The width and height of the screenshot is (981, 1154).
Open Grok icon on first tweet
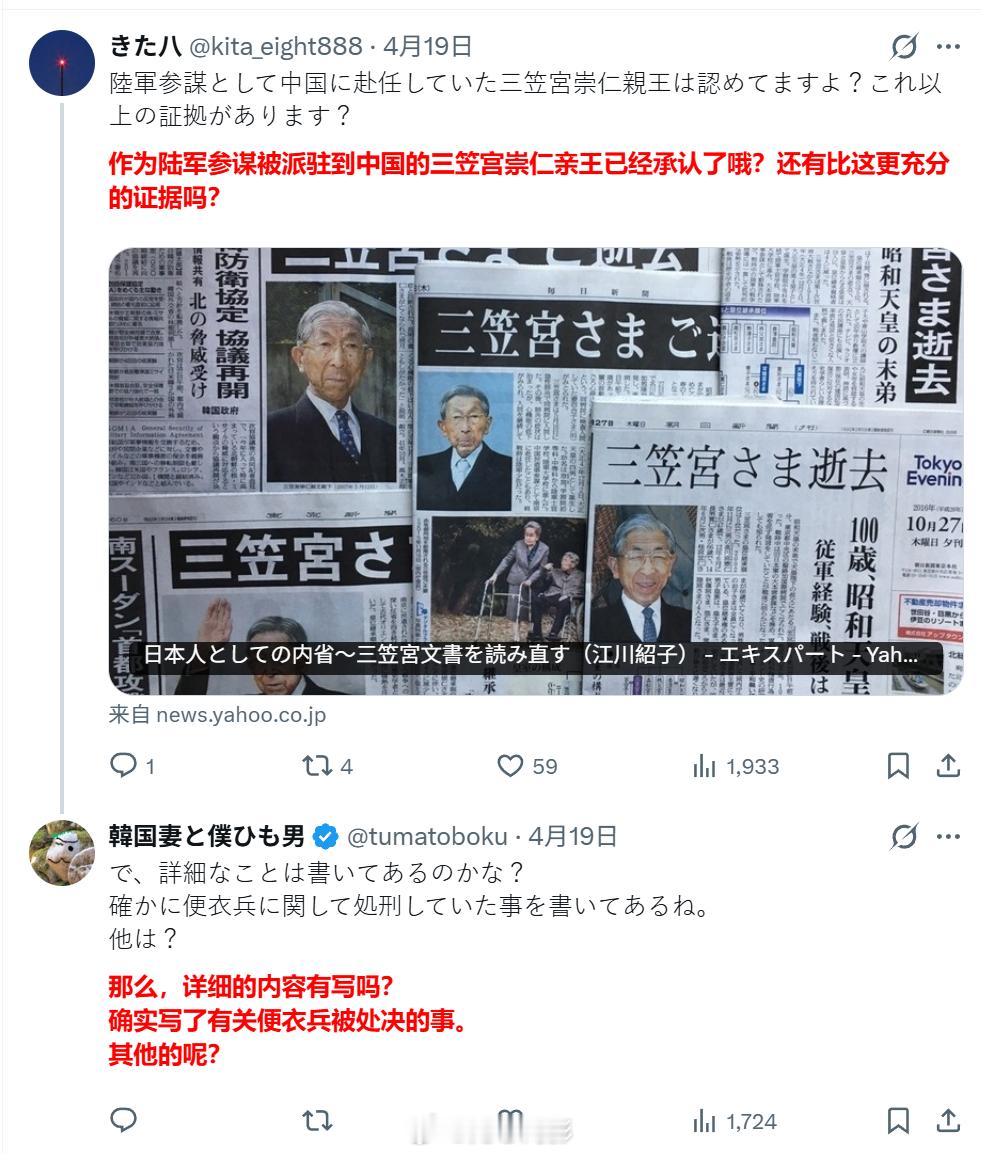pyautogui.click(x=904, y=46)
